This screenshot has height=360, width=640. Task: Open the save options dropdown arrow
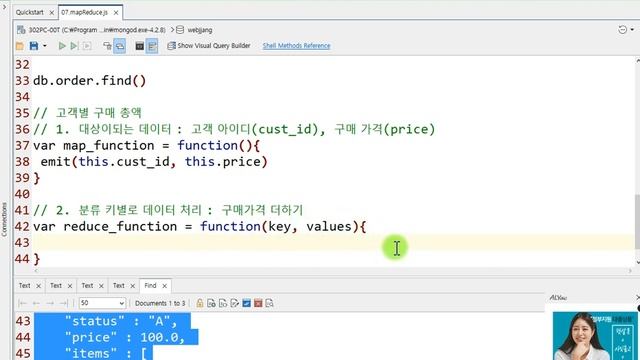click(x=44, y=46)
